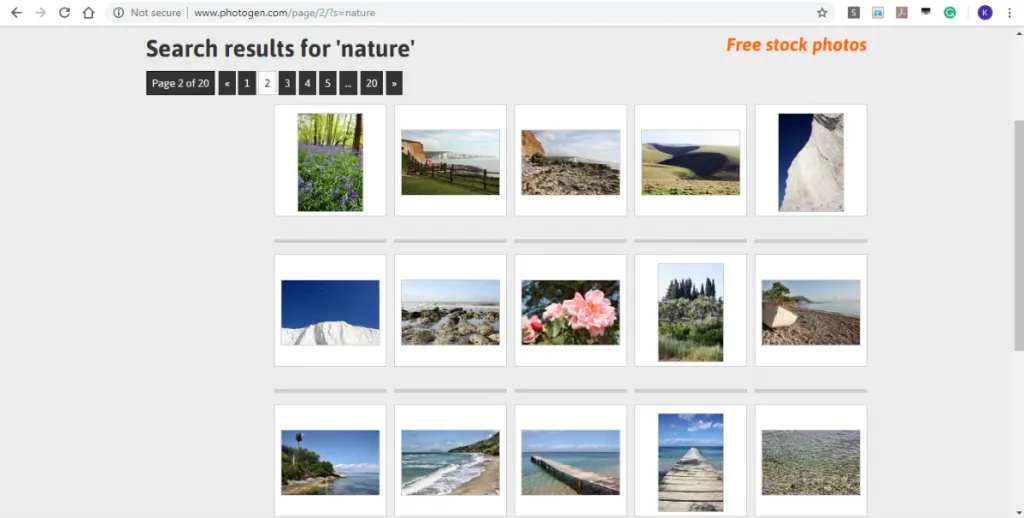Reload the page with refresh icon
The width and height of the screenshot is (1024, 518).
tap(64, 12)
